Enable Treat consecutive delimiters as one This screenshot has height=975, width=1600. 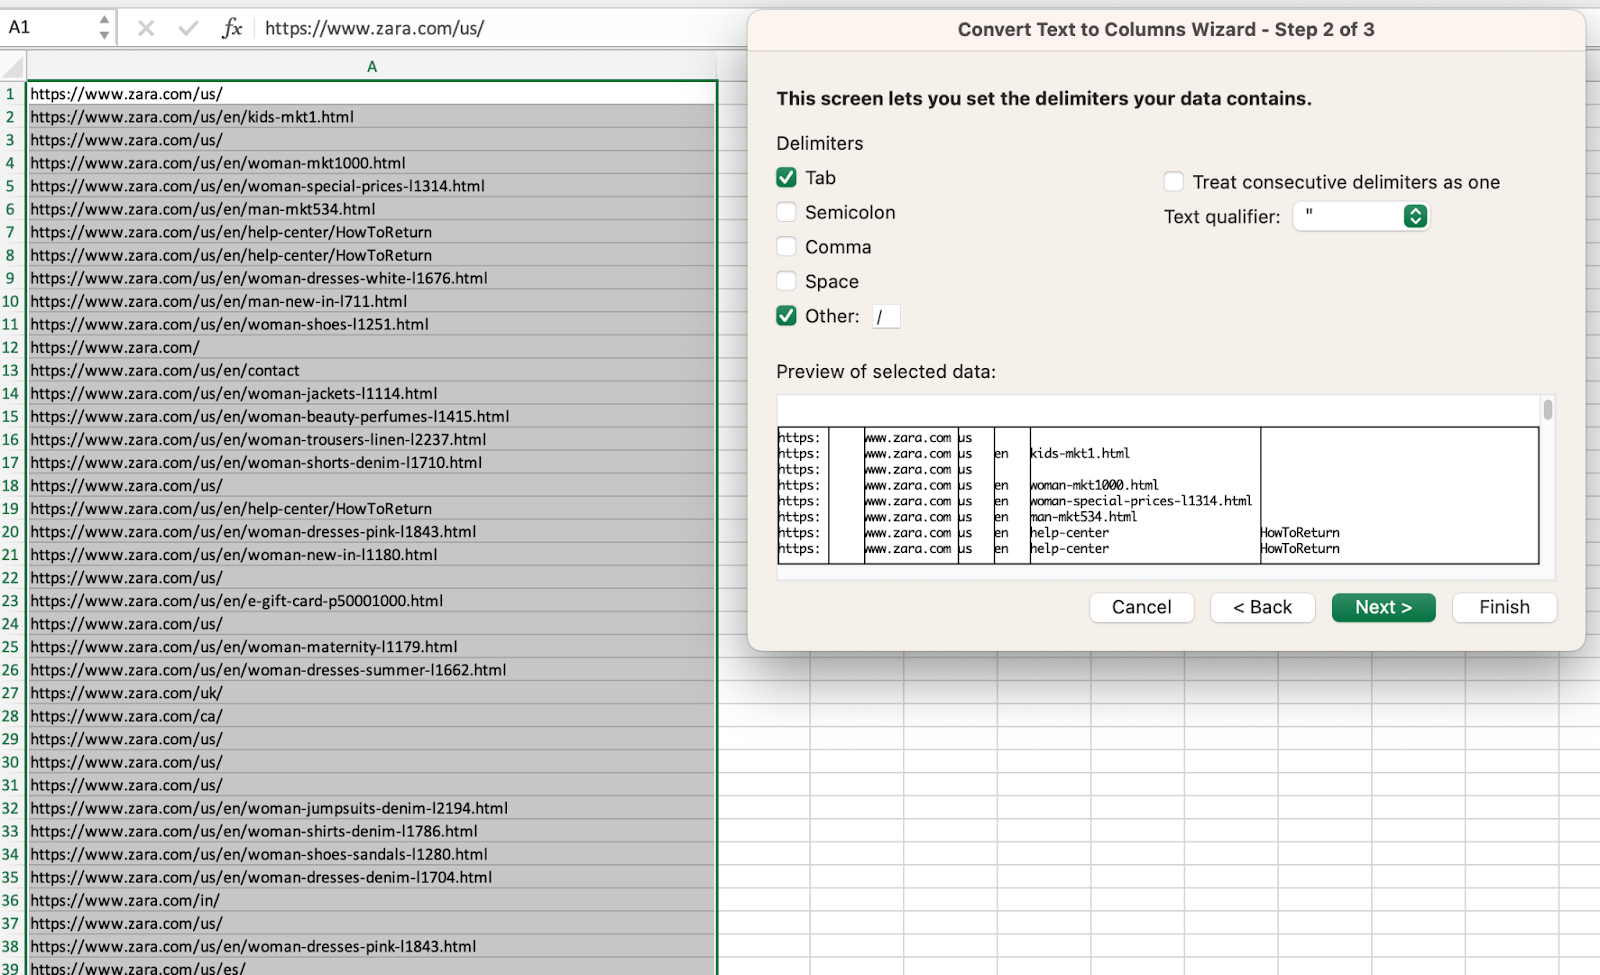coord(1174,182)
